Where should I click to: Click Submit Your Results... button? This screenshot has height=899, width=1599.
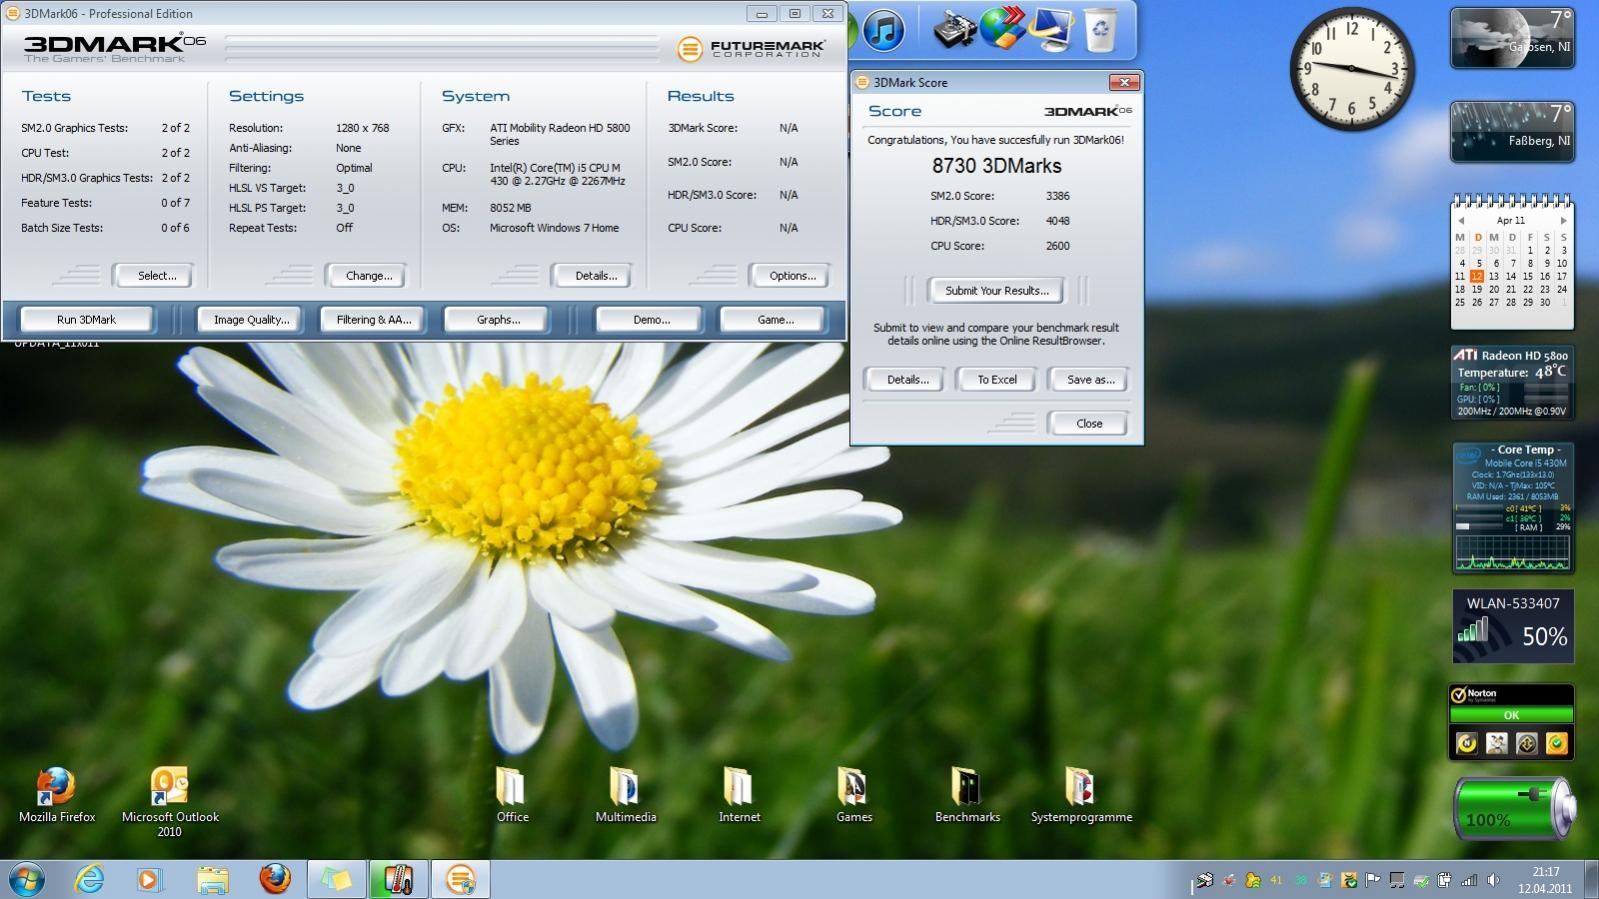point(997,291)
